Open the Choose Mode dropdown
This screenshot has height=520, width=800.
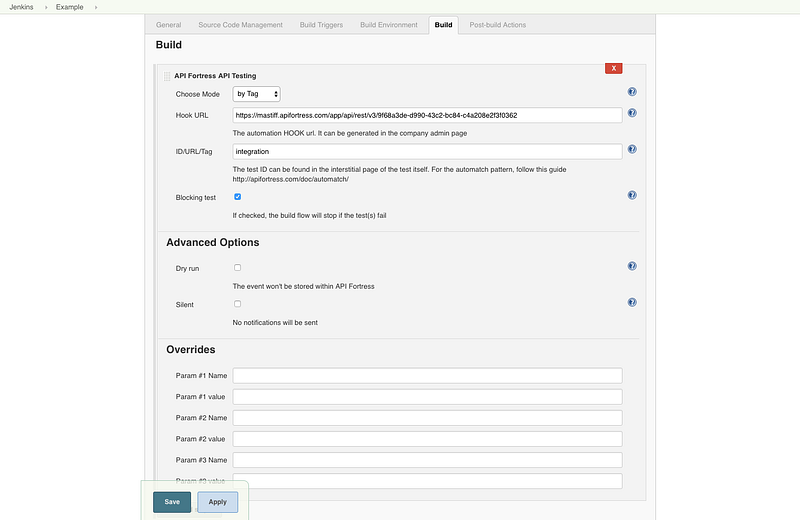point(256,94)
